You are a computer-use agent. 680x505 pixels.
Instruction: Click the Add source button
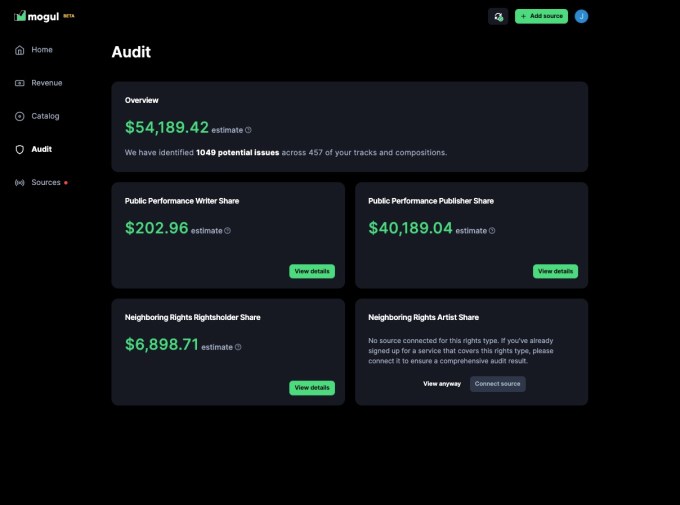(x=541, y=16)
